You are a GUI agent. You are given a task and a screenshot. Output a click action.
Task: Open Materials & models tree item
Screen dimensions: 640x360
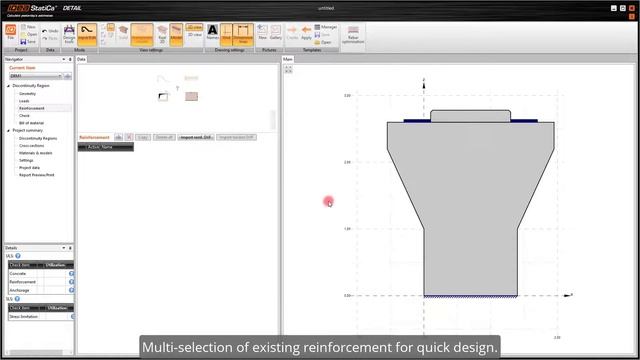(x=36, y=153)
